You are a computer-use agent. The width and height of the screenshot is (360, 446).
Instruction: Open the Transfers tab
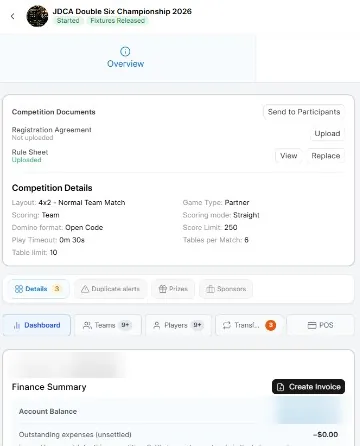(x=249, y=325)
